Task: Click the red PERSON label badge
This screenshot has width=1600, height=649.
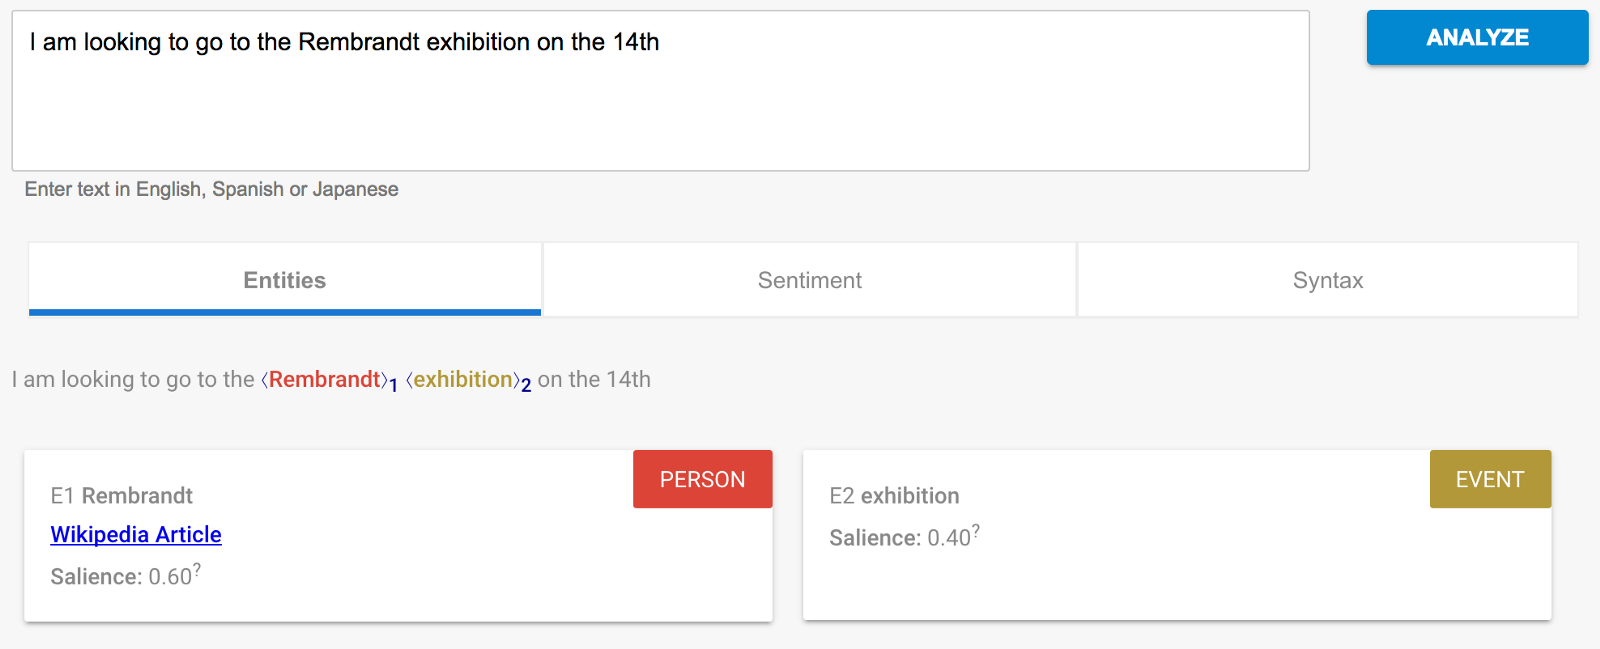Action: coord(702,480)
